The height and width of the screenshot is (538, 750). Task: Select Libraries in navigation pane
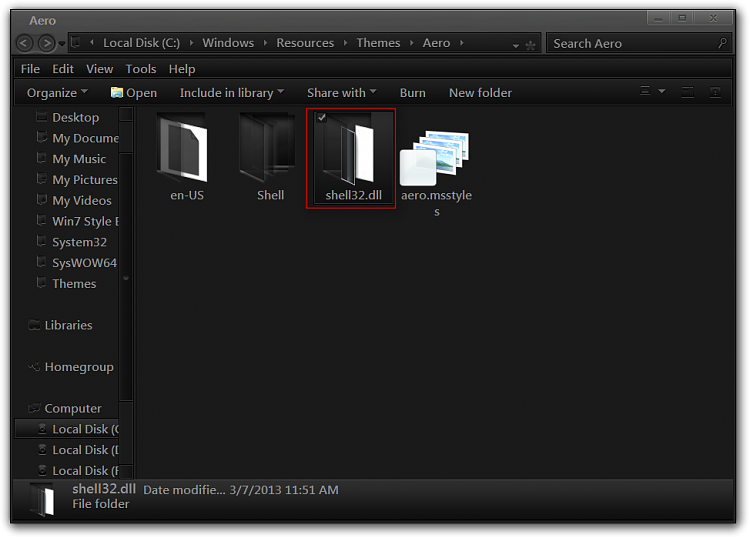tap(68, 326)
